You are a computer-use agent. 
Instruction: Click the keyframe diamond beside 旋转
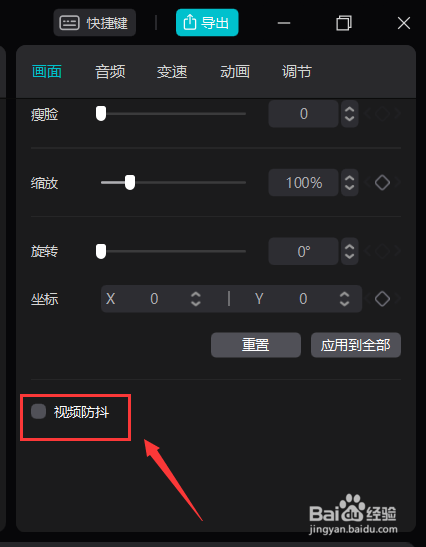(382, 251)
